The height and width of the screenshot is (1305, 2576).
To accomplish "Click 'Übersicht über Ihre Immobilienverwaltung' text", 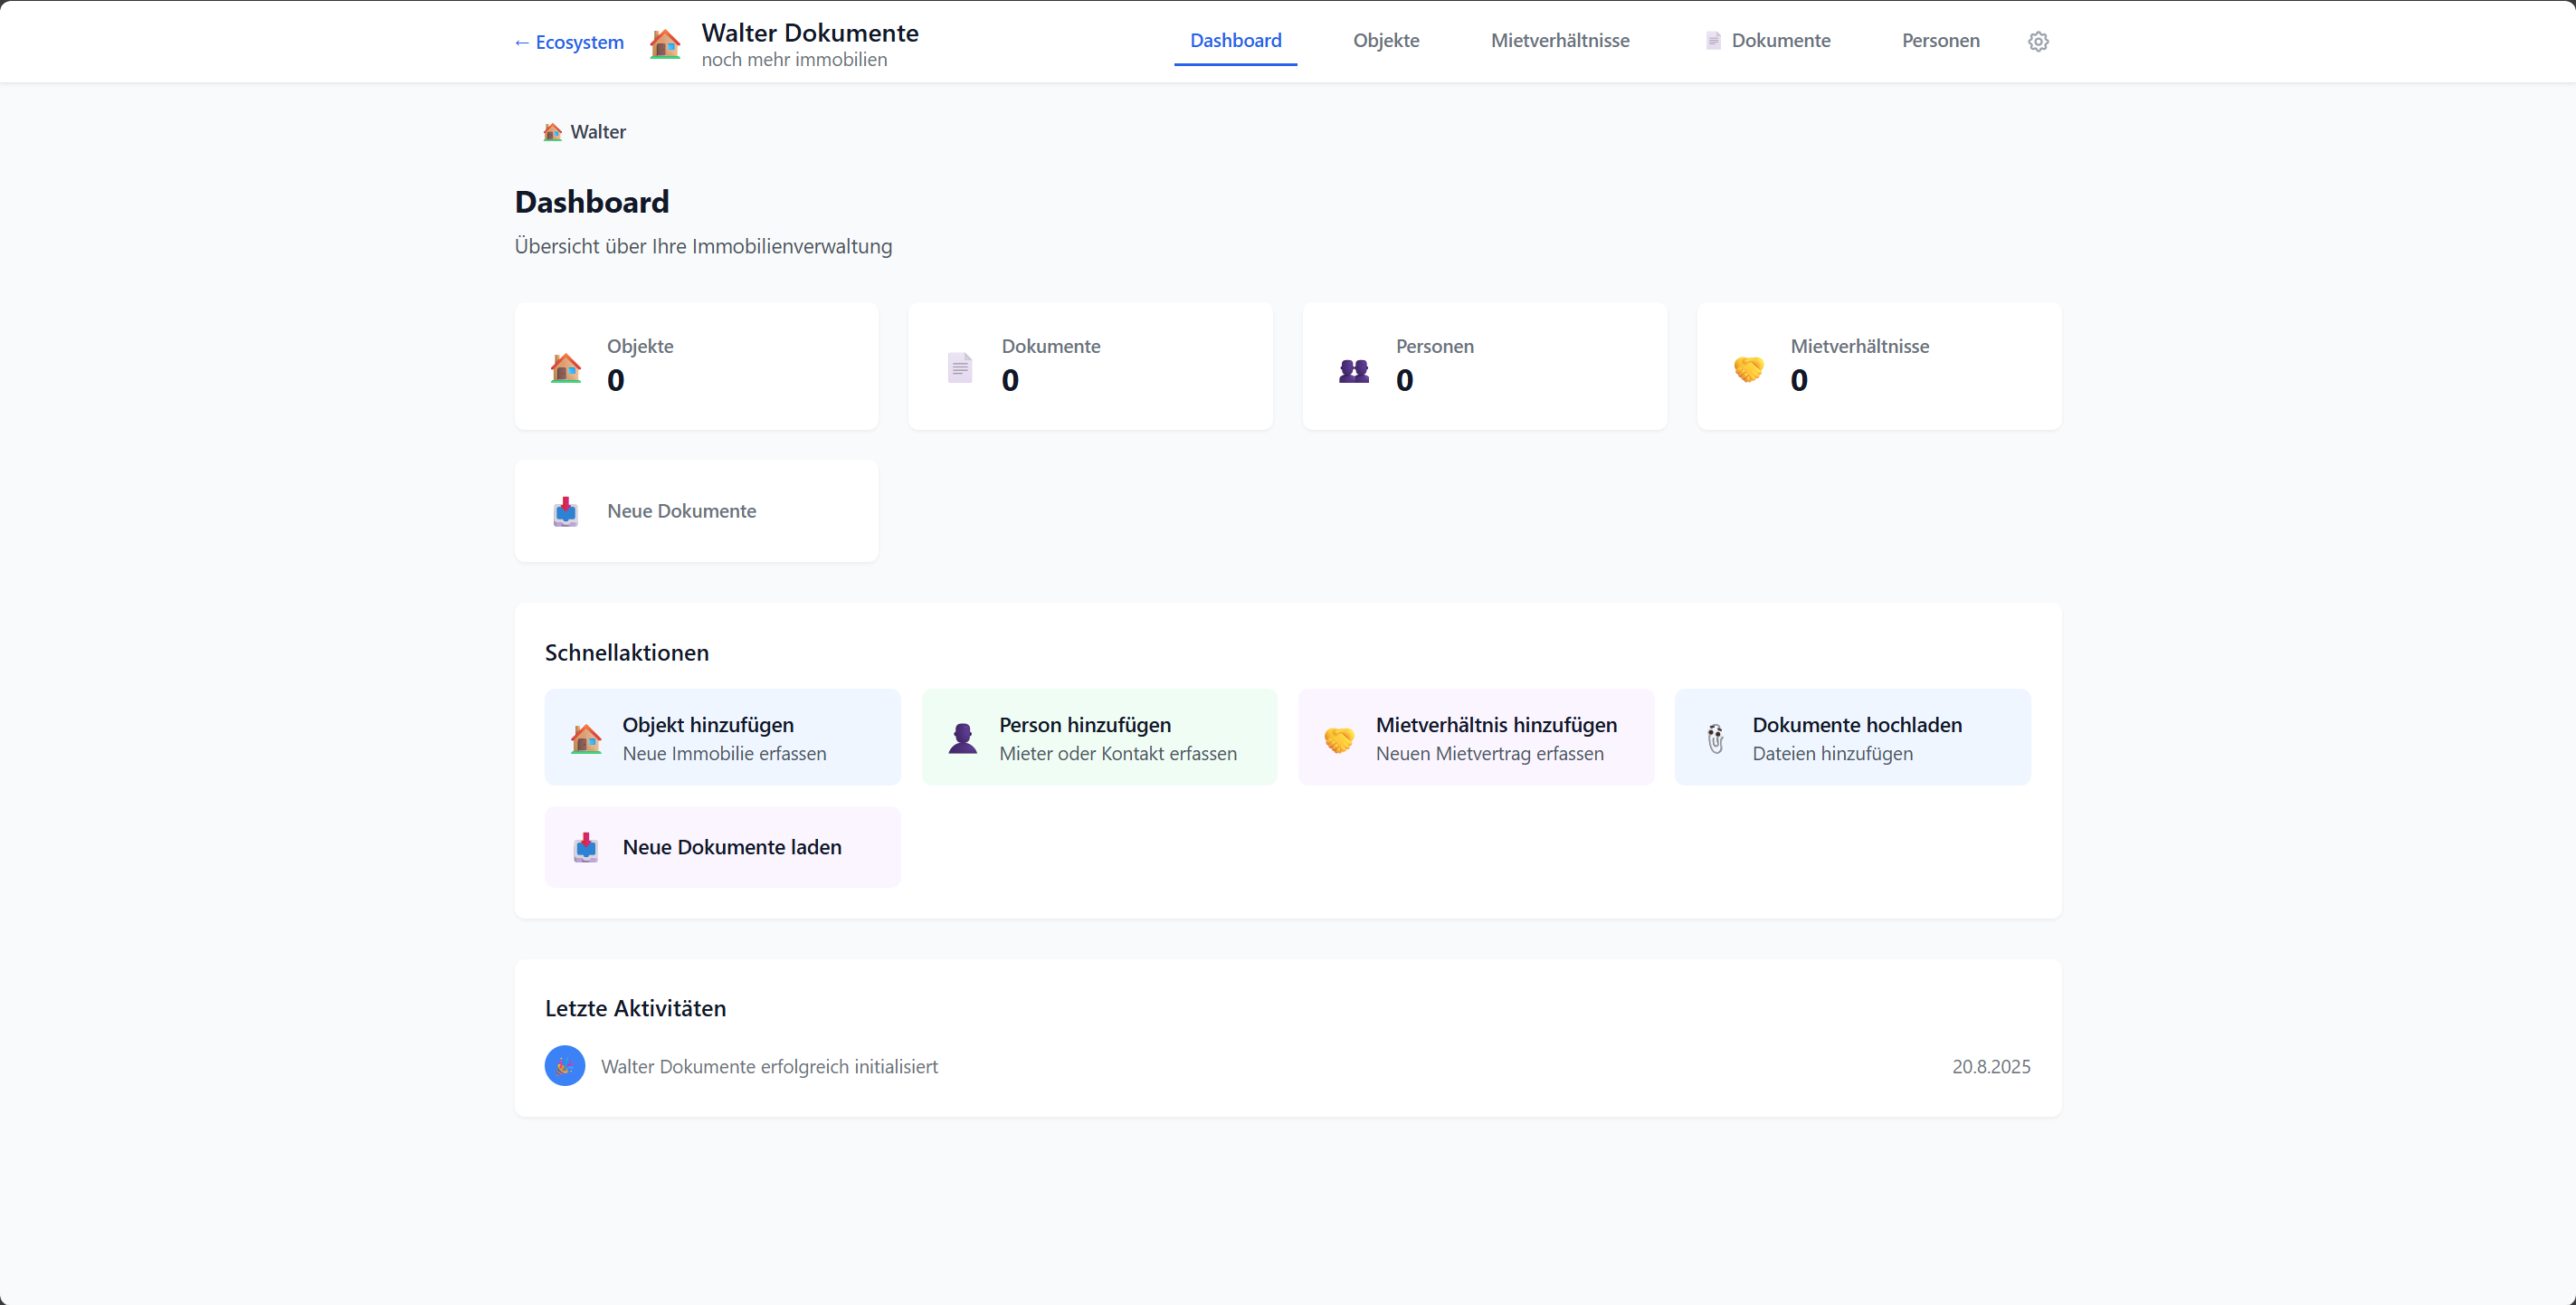I will pos(704,247).
